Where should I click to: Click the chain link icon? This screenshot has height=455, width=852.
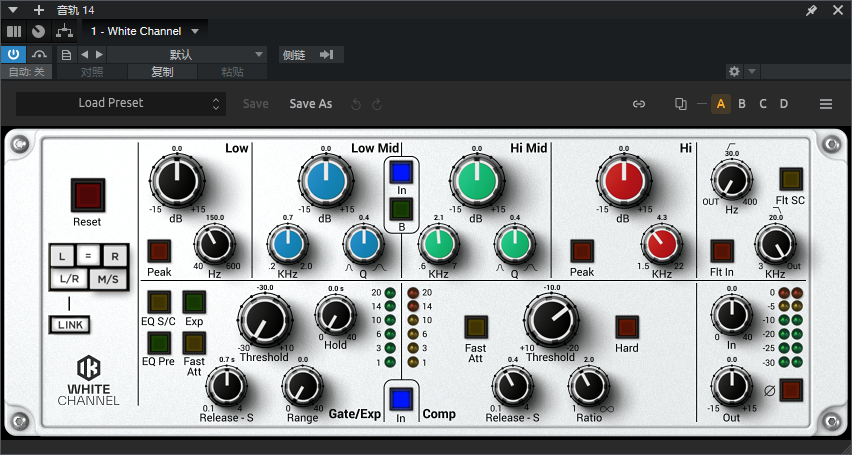(x=639, y=104)
